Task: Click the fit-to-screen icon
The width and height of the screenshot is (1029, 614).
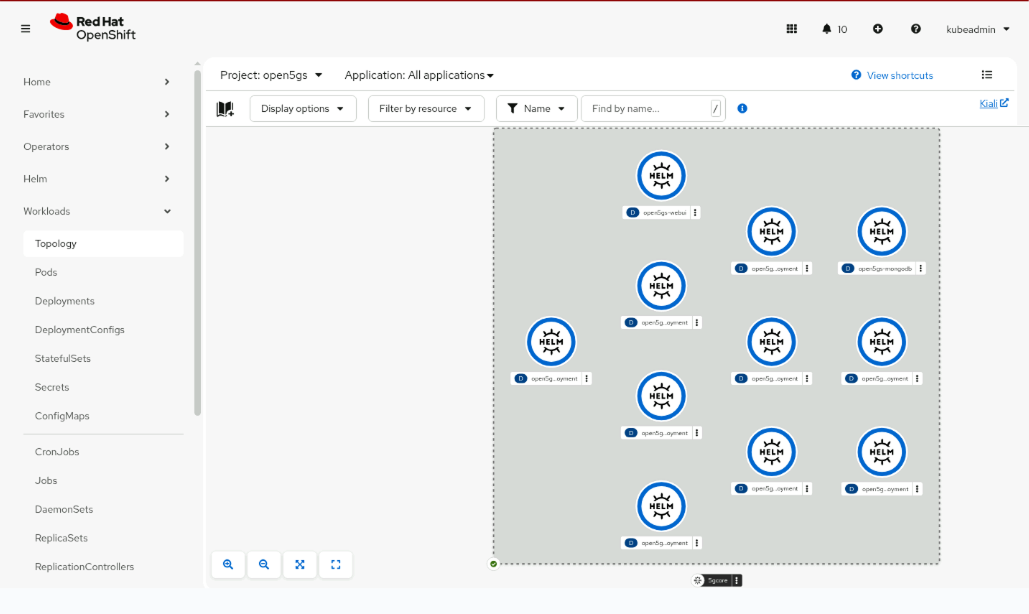Action: (x=300, y=565)
